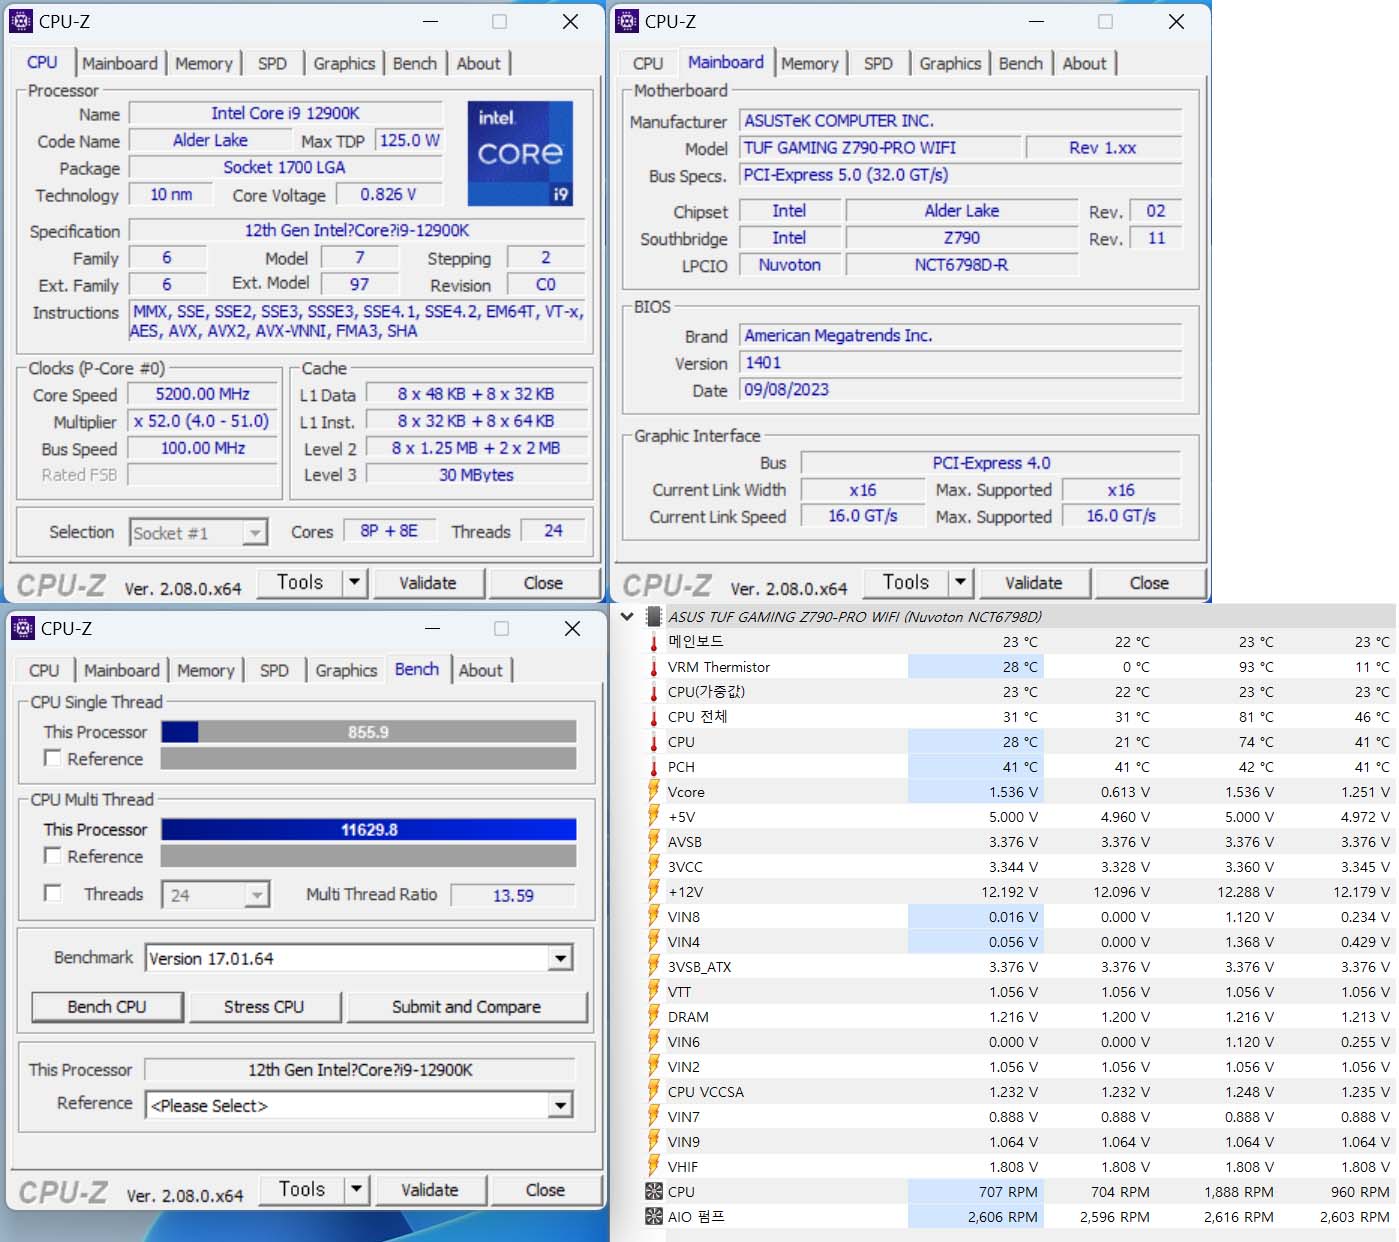Enable the Reference checkbox under CPU Single Thread
This screenshot has width=1399, height=1242.
53,758
